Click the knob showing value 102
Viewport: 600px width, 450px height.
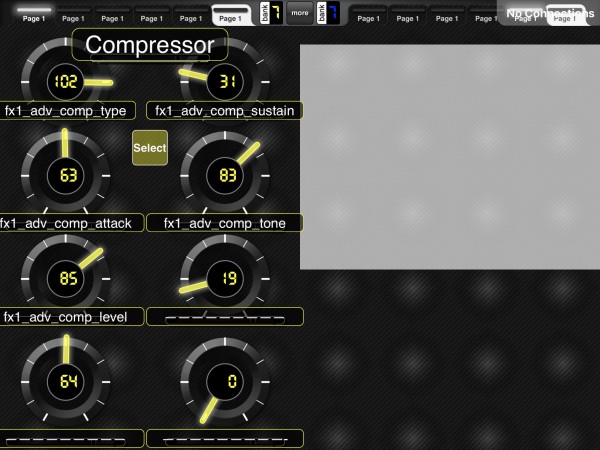click(x=66, y=82)
